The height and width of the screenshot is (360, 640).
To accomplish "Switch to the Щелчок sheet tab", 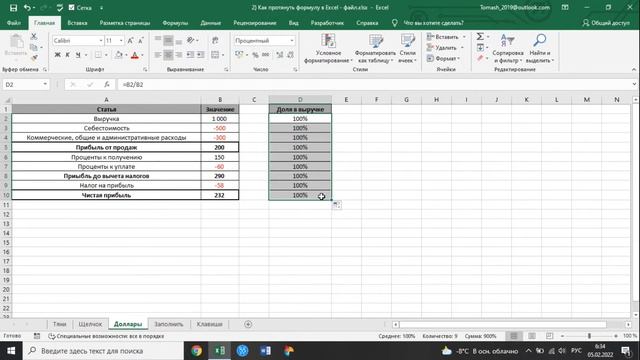I will tap(90, 324).
